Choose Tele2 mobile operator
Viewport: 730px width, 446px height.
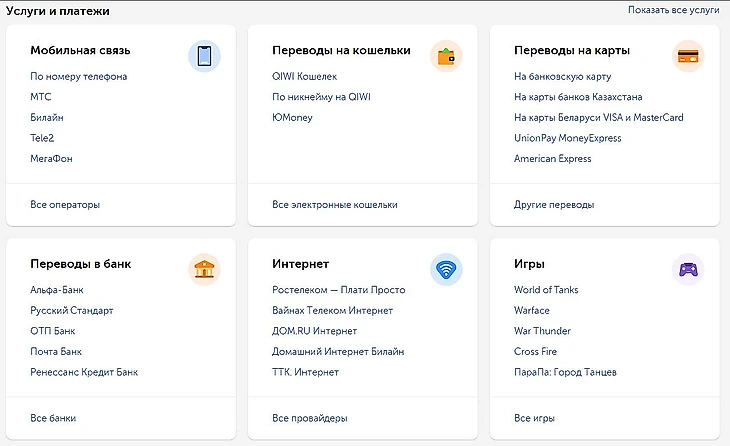click(x=42, y=138)
